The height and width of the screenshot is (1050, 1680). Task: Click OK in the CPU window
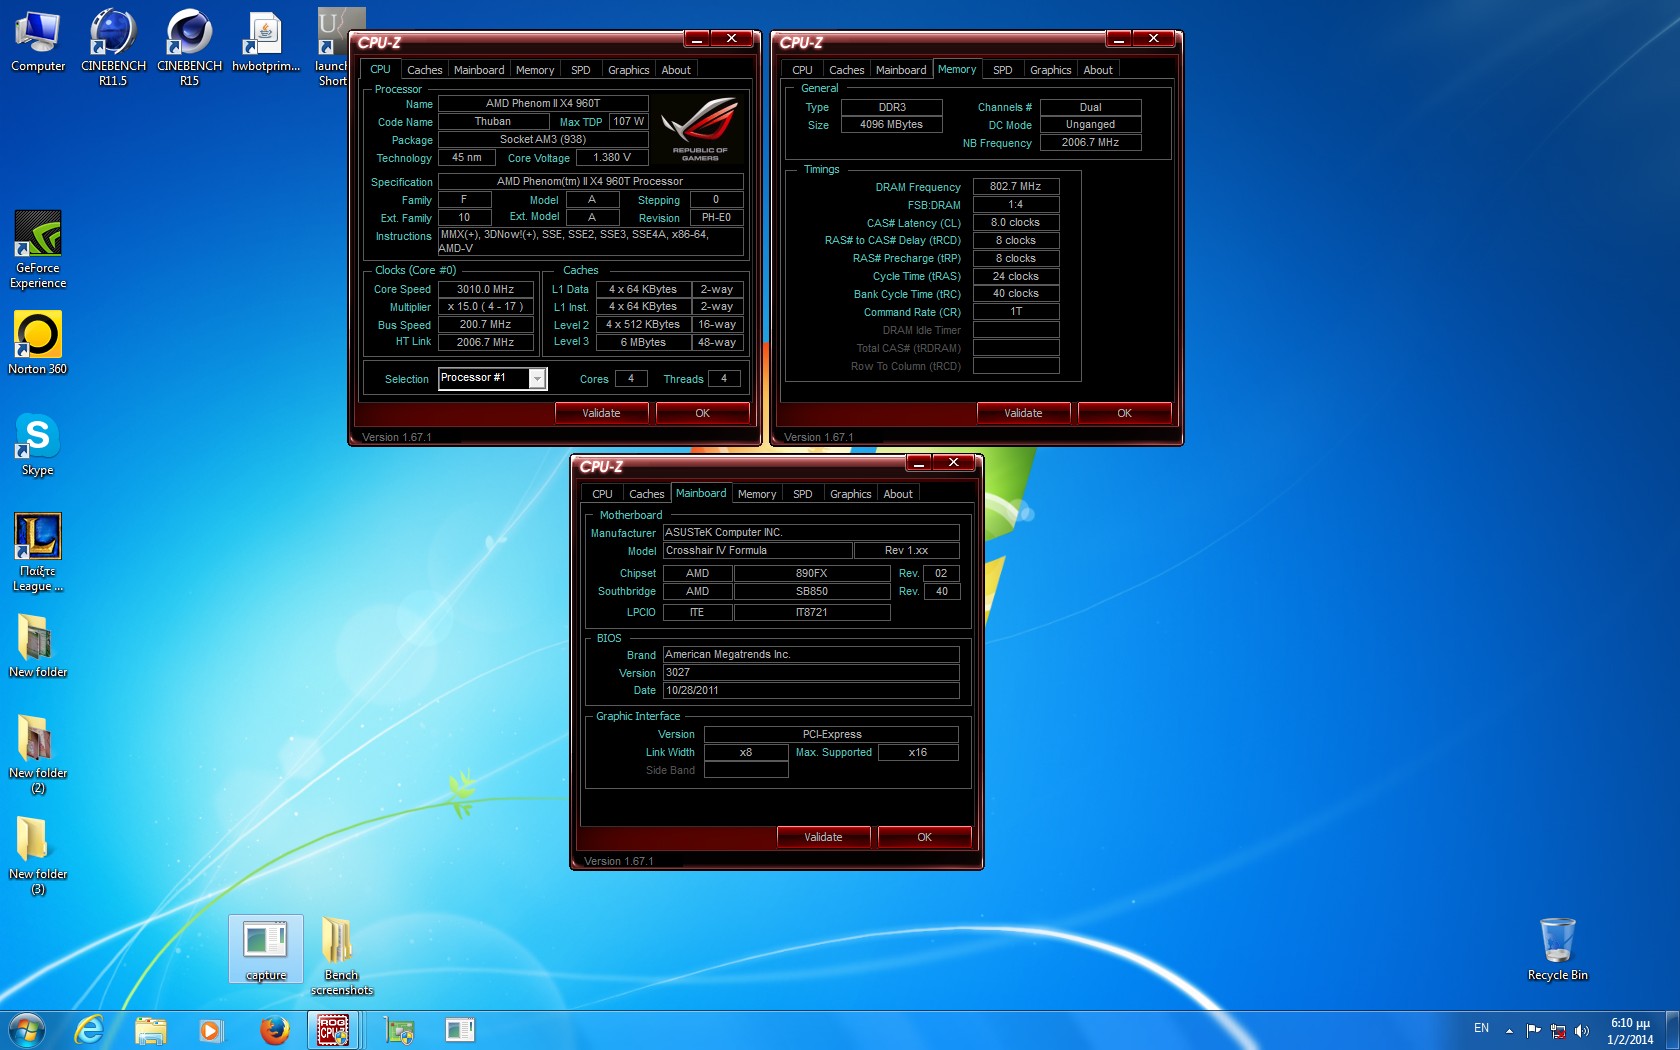[x=703, y=413]
